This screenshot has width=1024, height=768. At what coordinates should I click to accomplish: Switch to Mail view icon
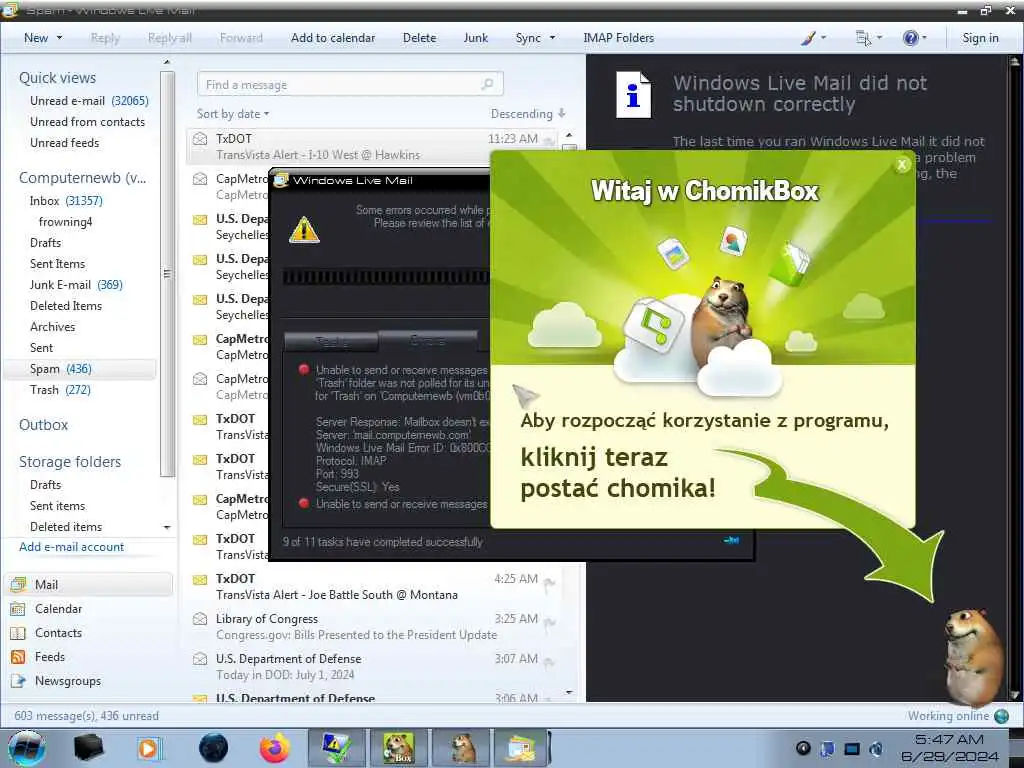coord(18,584)
